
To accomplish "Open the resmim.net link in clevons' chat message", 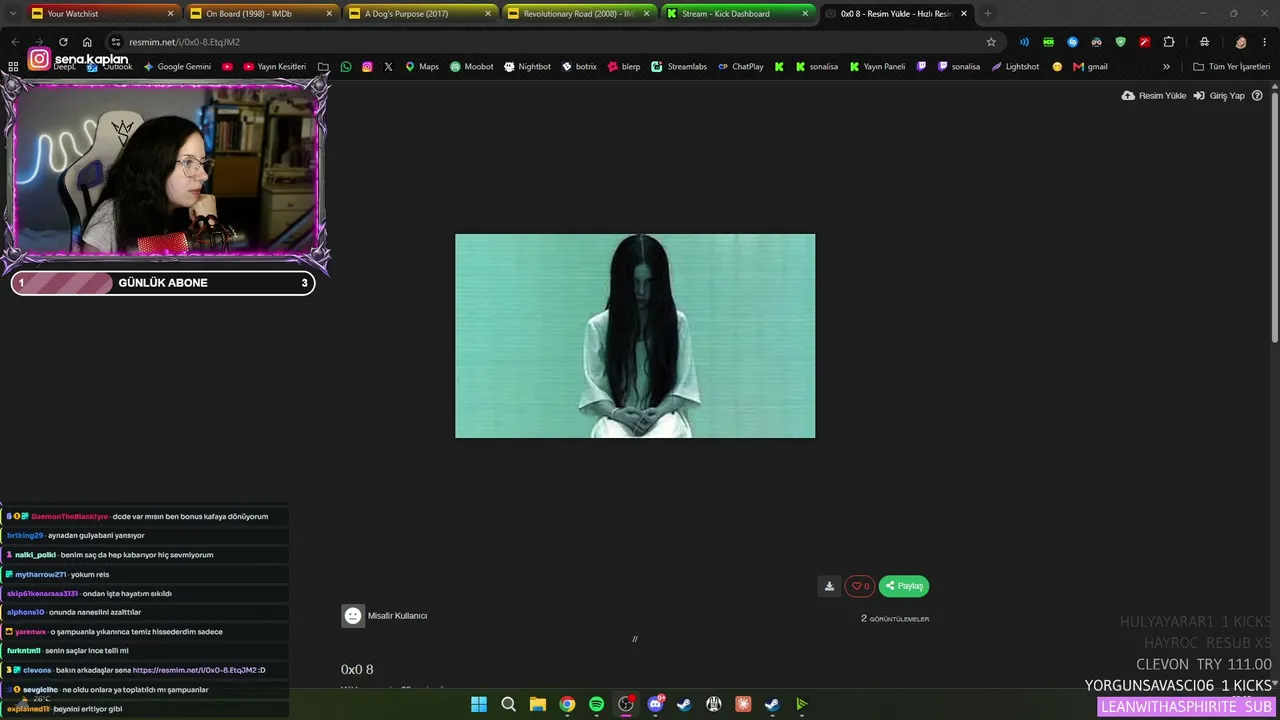I will (x=195, y=670).
